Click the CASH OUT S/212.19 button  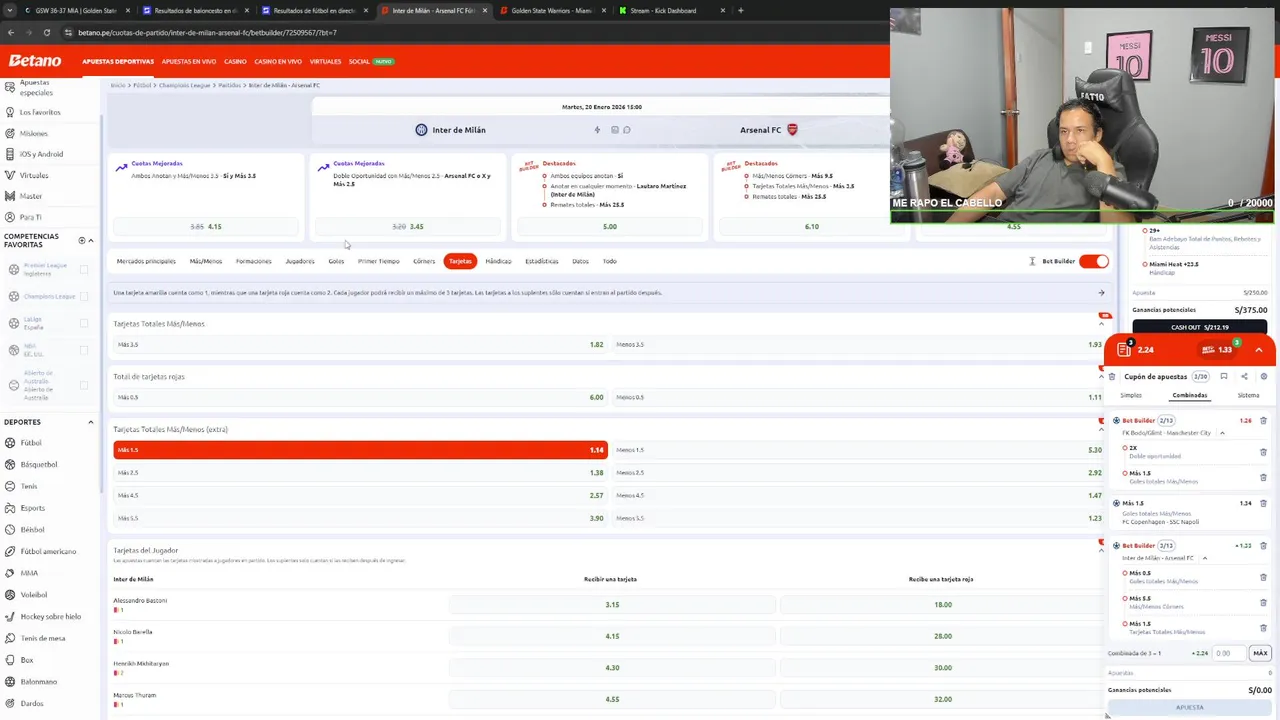[x=1200, y=327]
